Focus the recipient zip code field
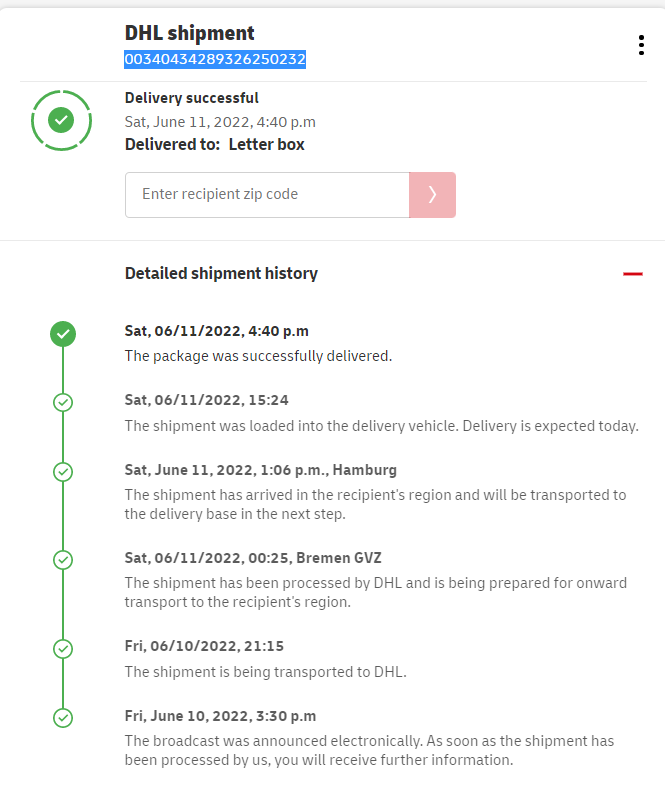Screen dimensions: 665x785 pos(267,194)
